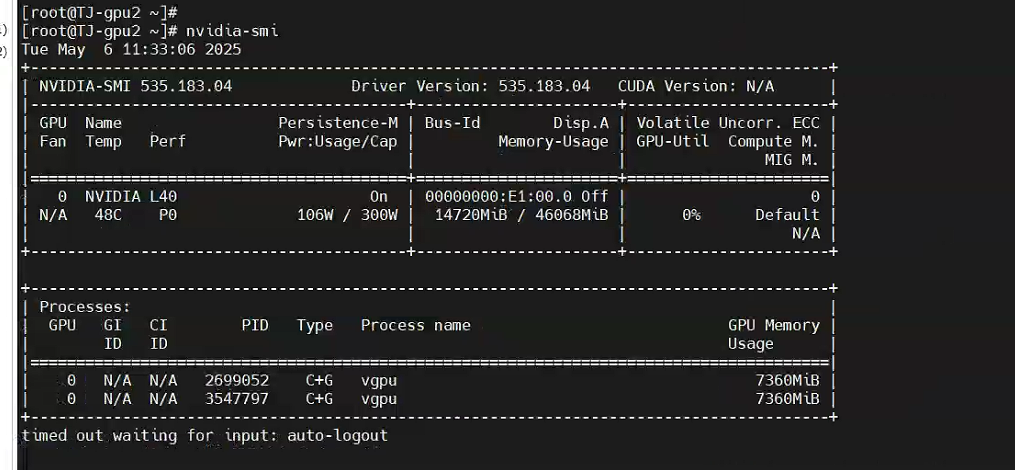Click the Default compute mode text
The width and height of the screenshot is (1015, 470).
click(x=787, y=215)
